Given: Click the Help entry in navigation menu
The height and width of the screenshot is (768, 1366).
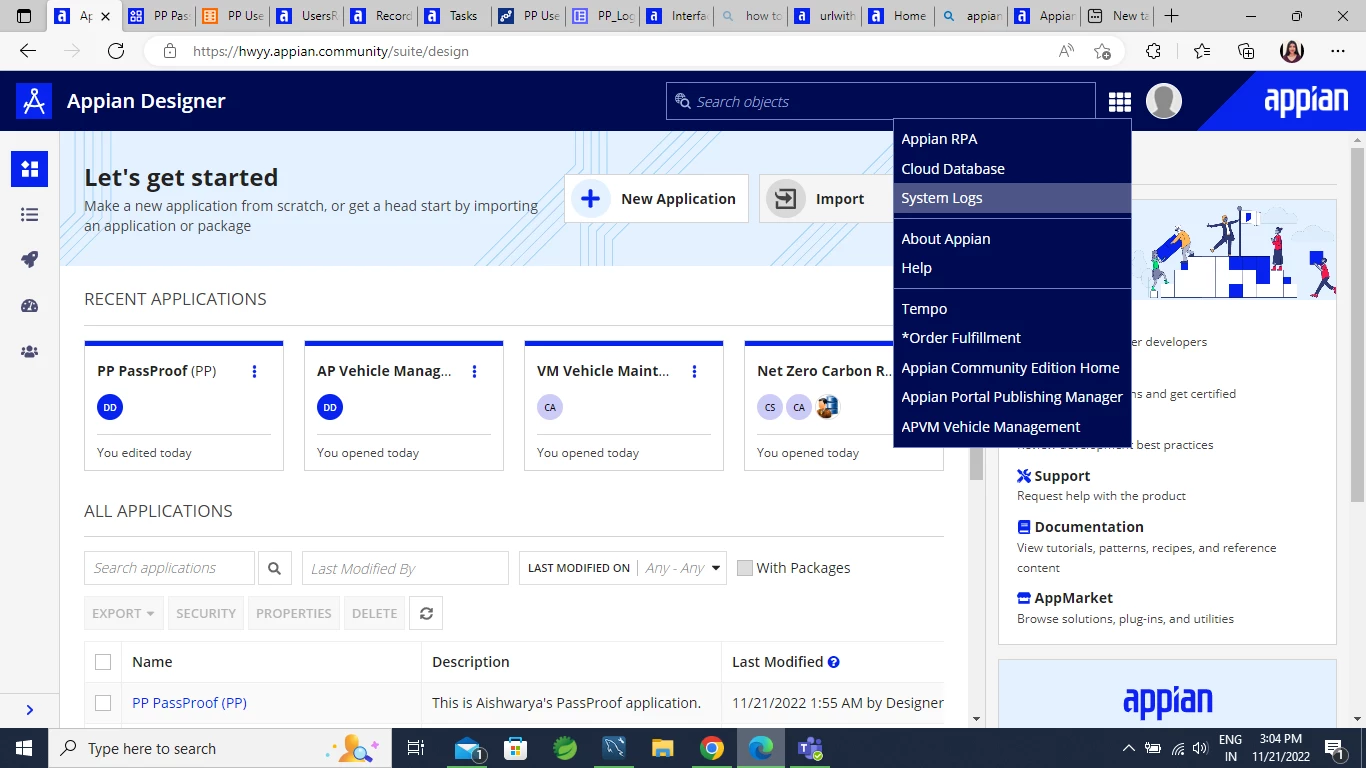Looking at the screenshot, I should click(x=1012, y=268).
